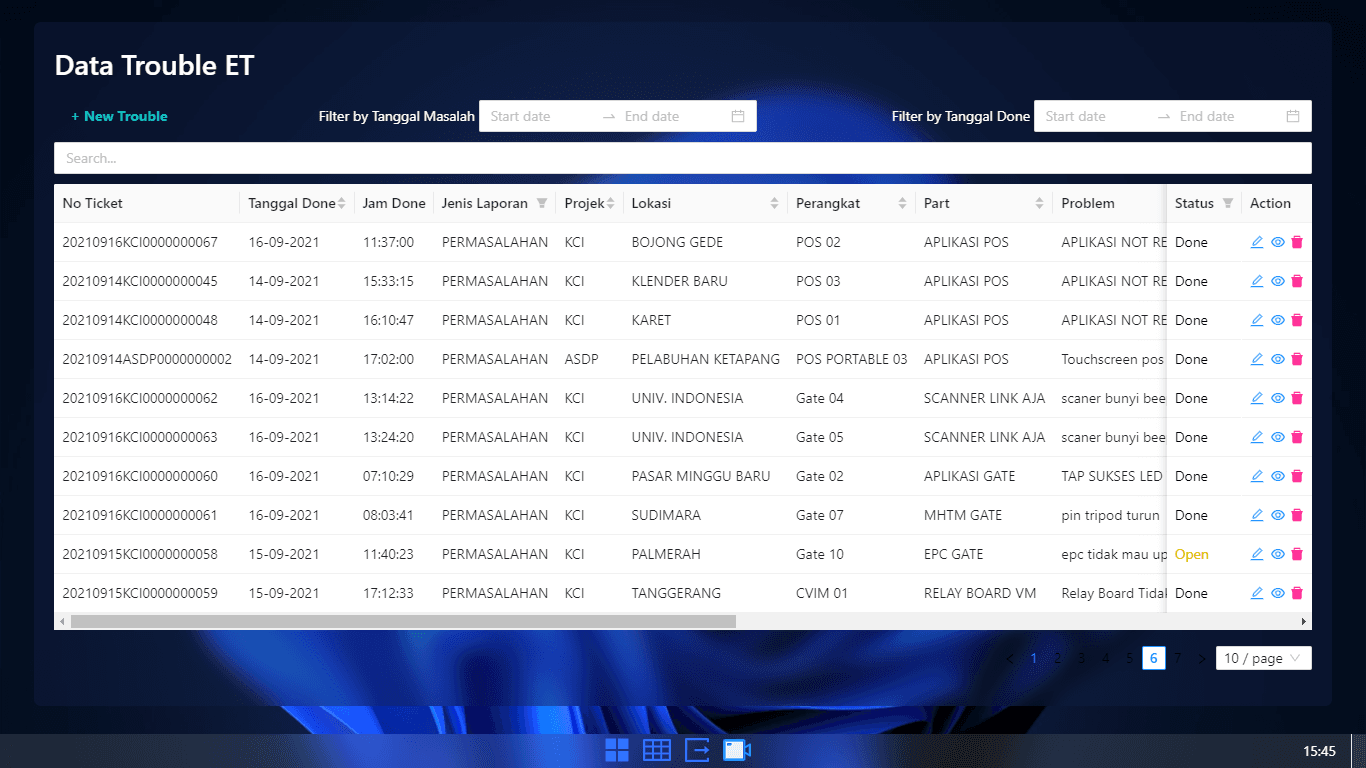The width and height of the screenshot is (1366, 768).
Task: Show details of PELABUHAN KETAPANG ticket via eye
Action: tap(1277, 359)
